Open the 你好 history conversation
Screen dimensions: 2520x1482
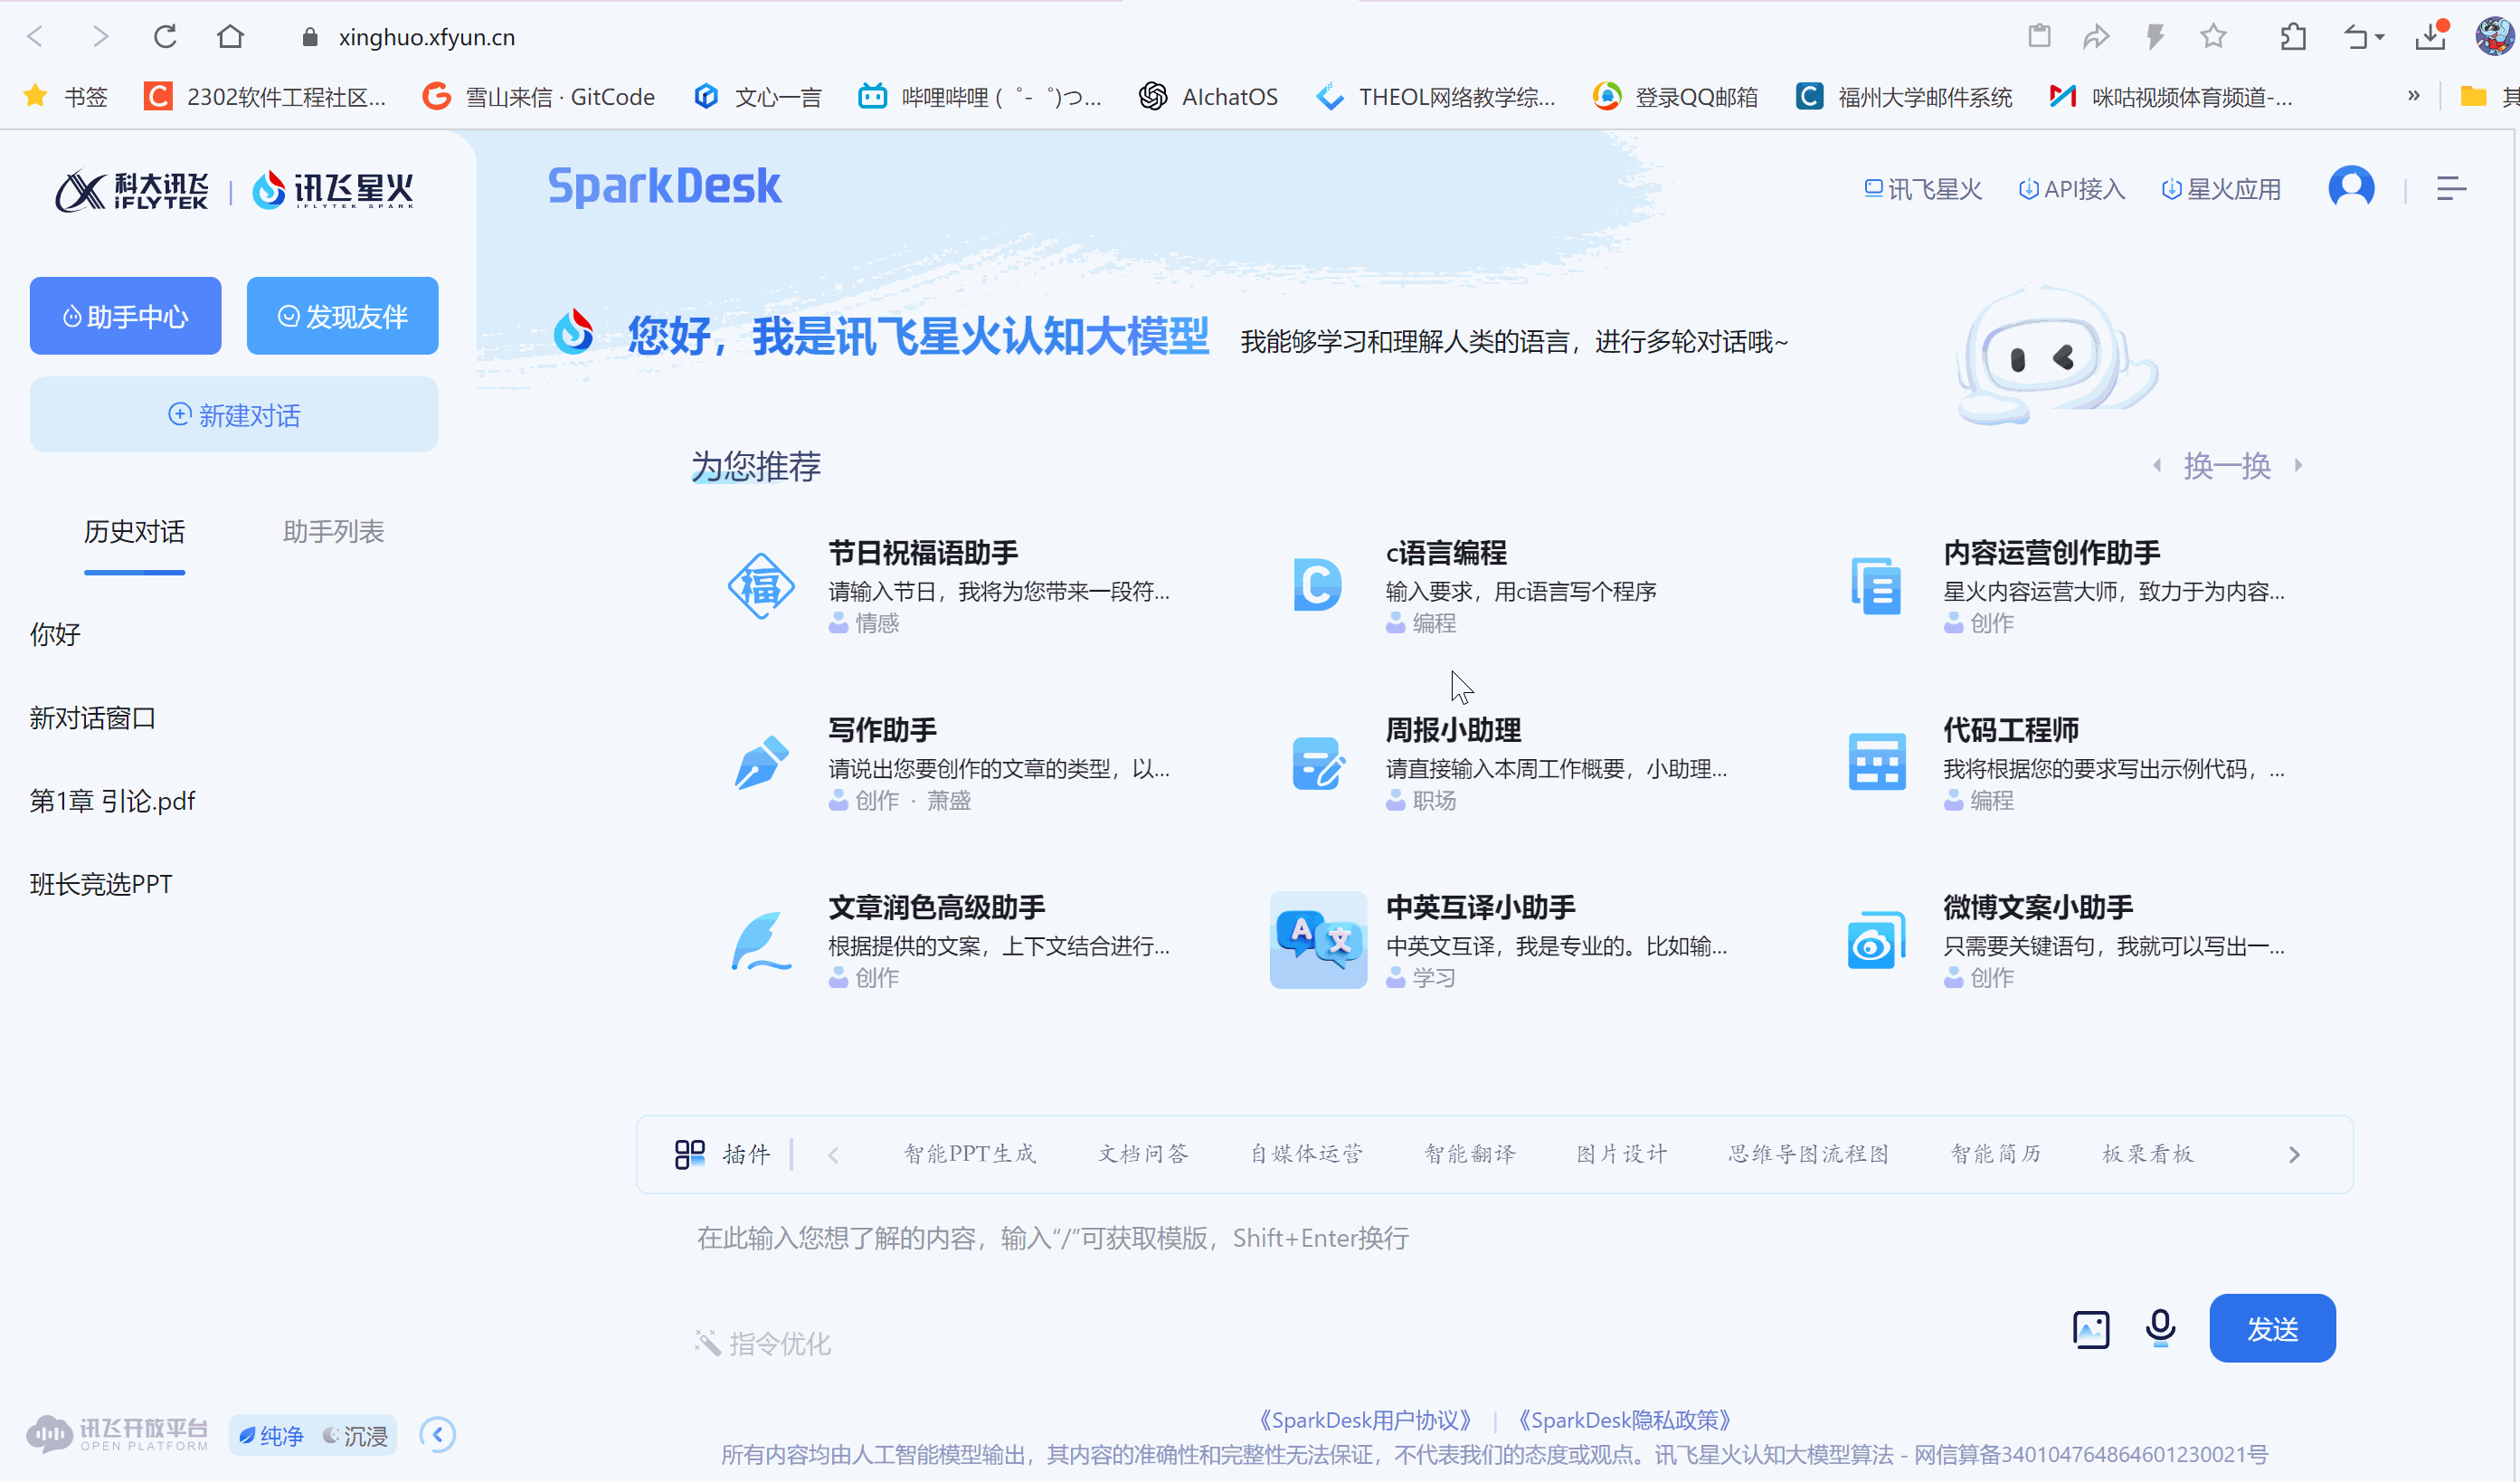tap(55, 635)
